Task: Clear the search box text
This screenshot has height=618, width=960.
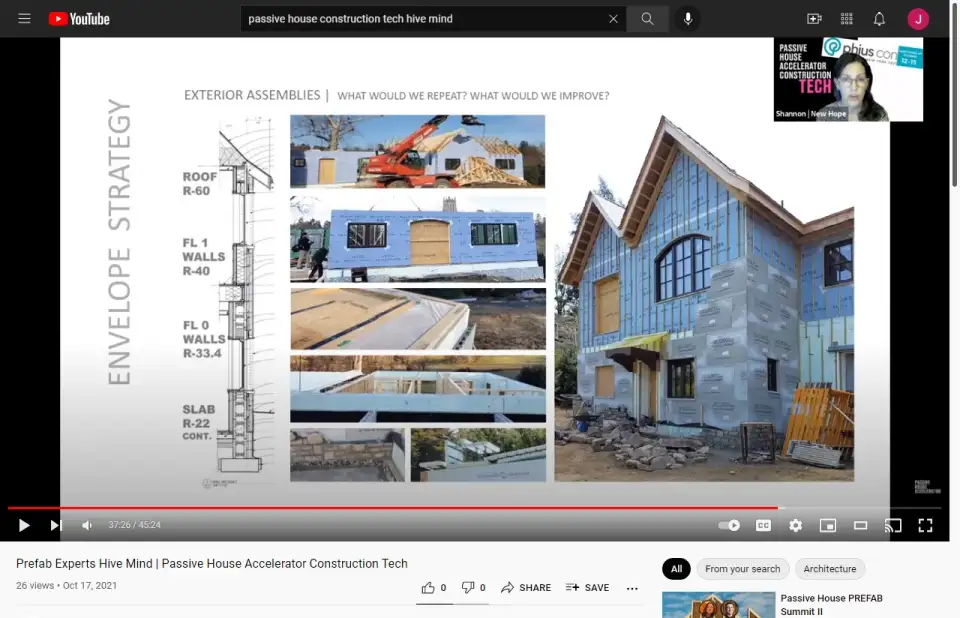Action: 613,19
